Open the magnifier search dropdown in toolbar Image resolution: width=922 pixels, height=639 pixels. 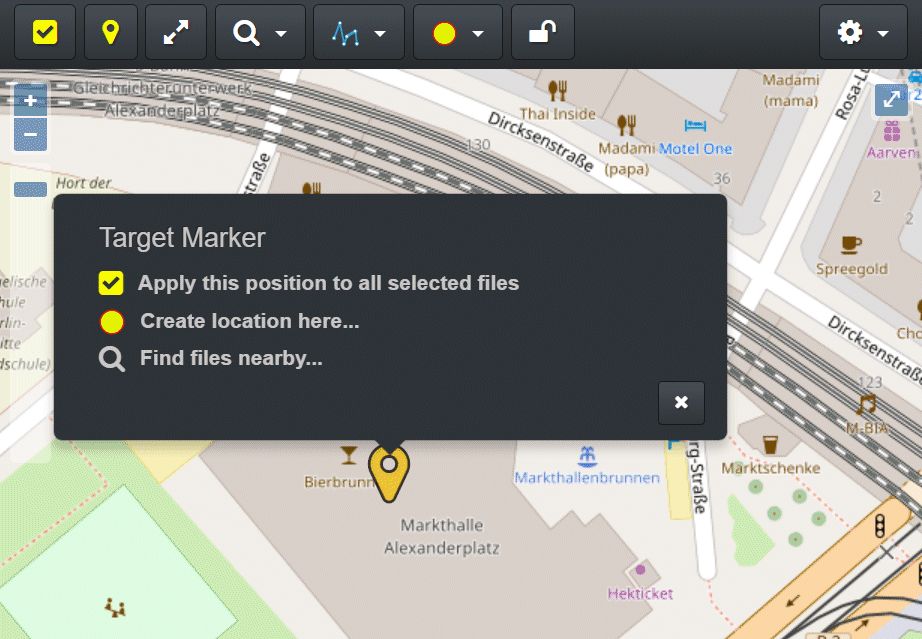[x=260, y=32]
